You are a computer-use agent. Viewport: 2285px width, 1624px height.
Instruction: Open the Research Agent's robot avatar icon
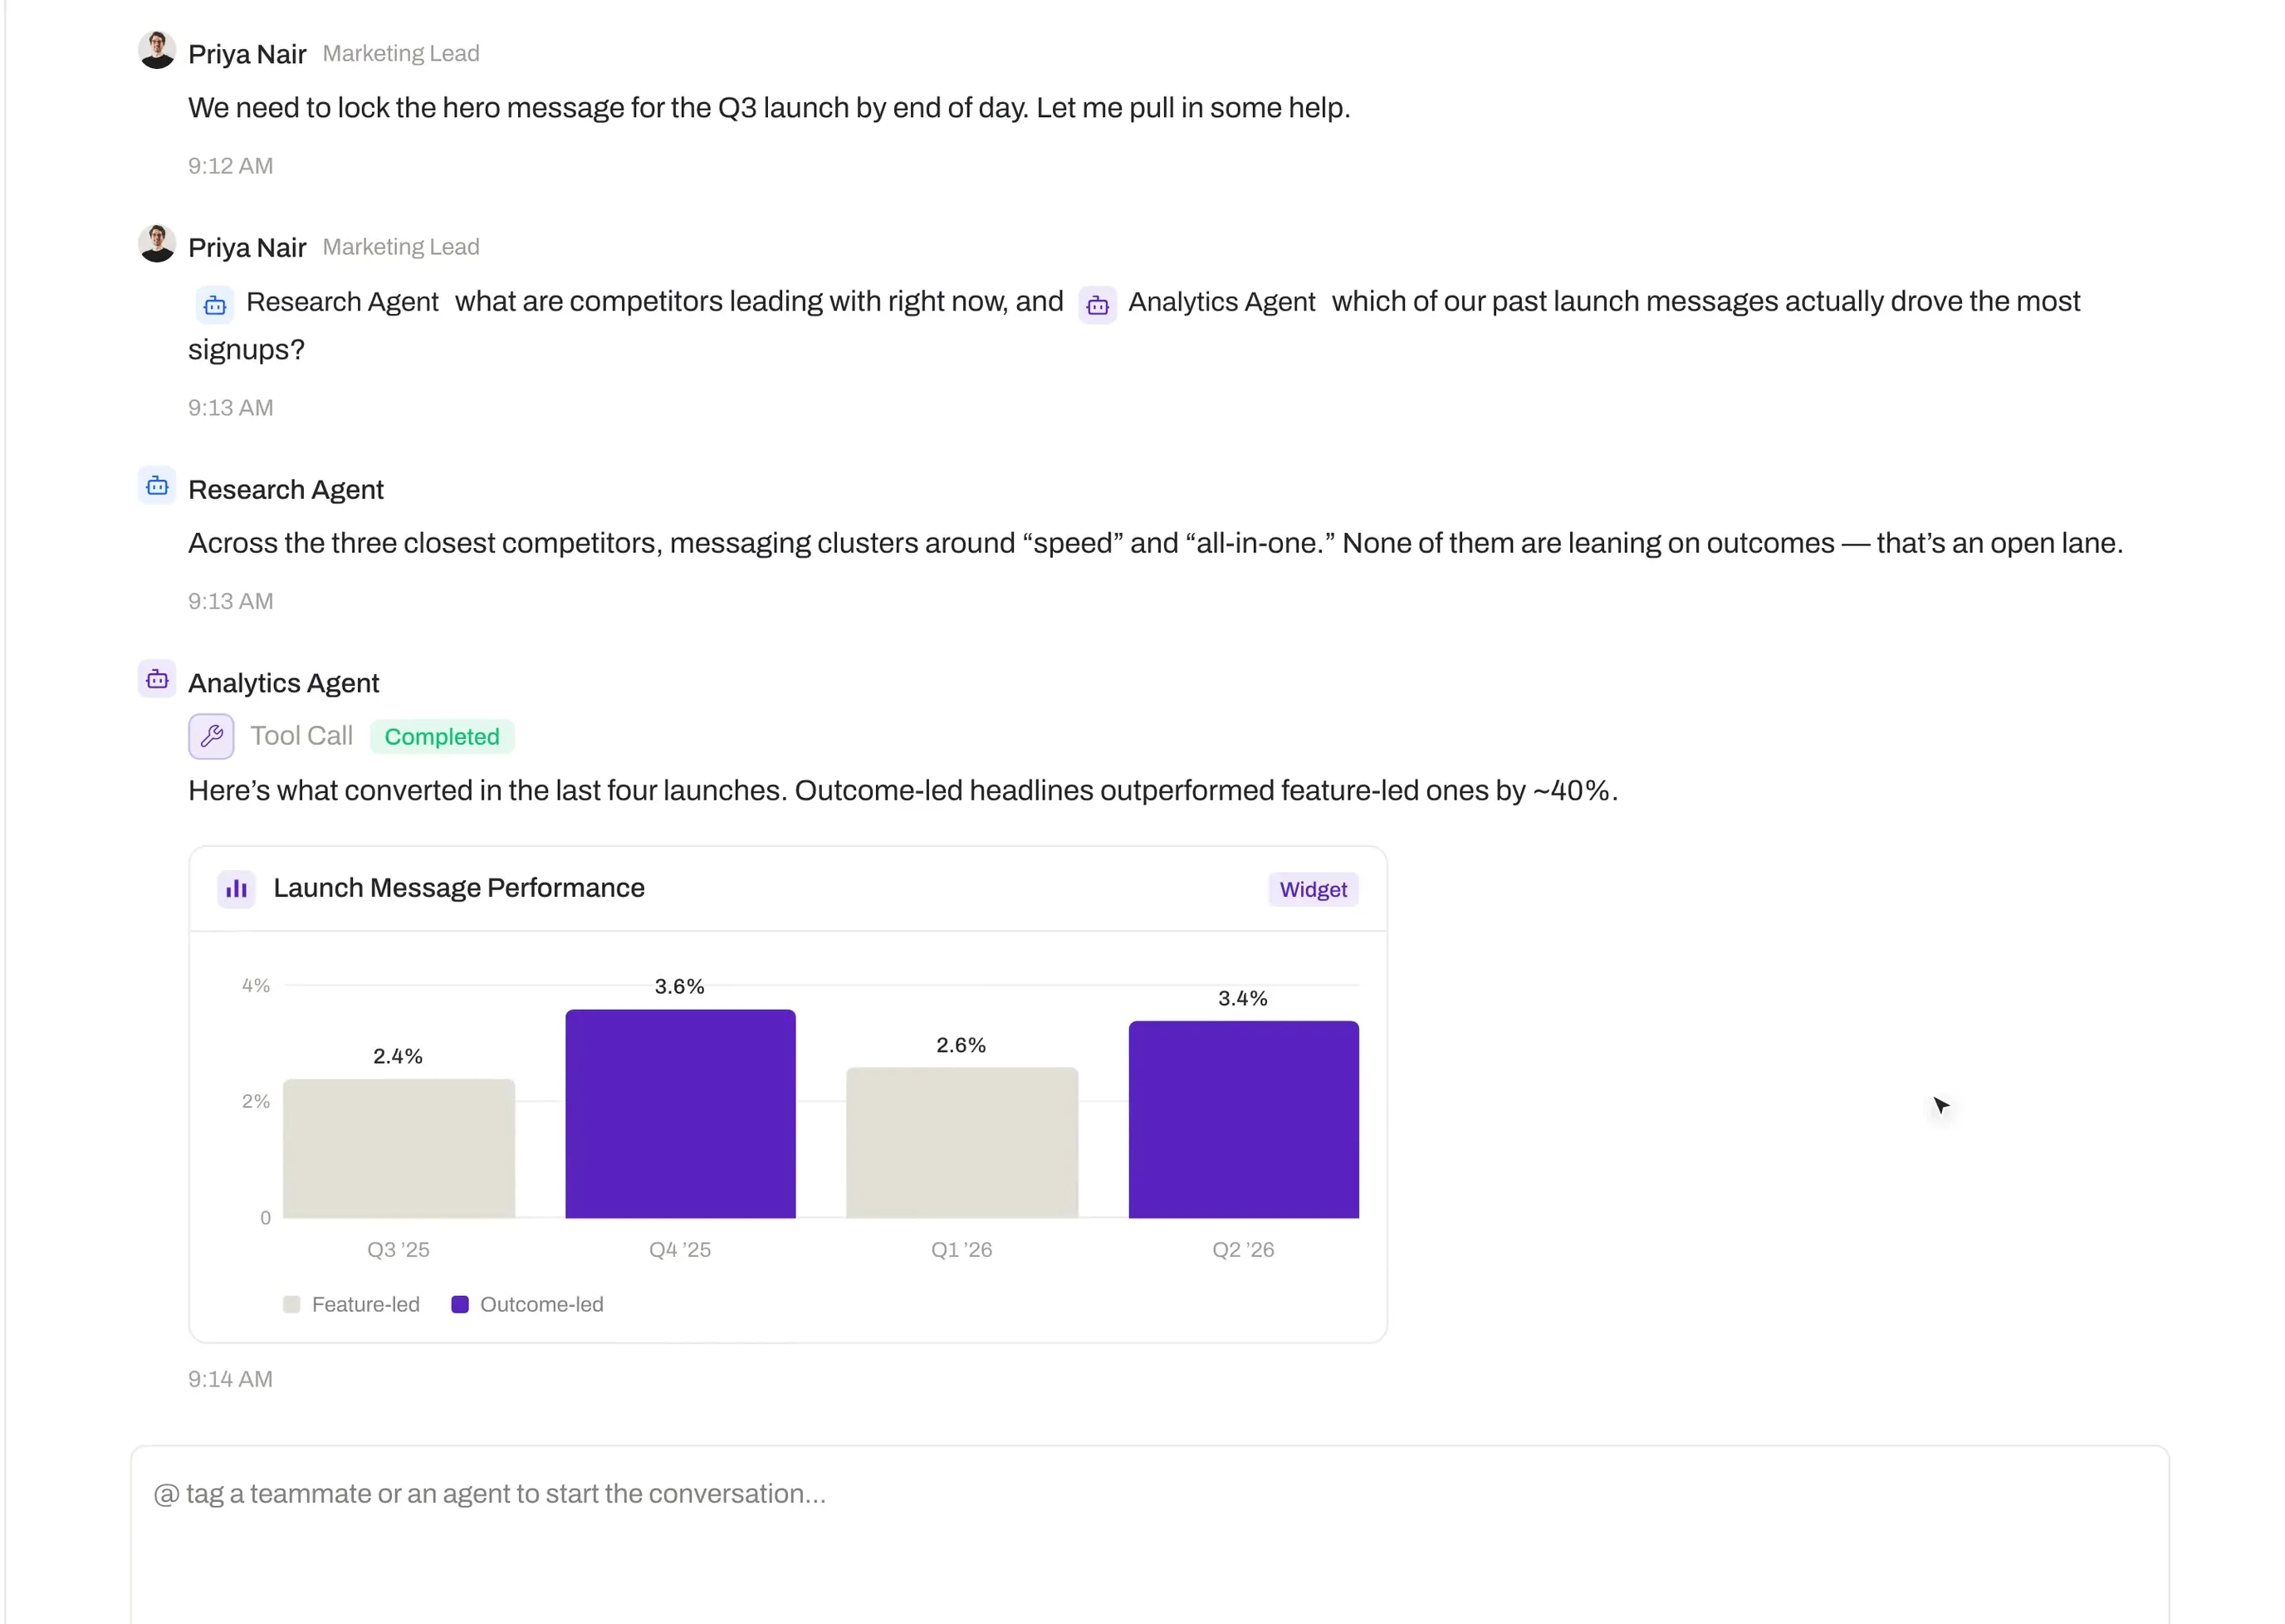pos(157,486)
